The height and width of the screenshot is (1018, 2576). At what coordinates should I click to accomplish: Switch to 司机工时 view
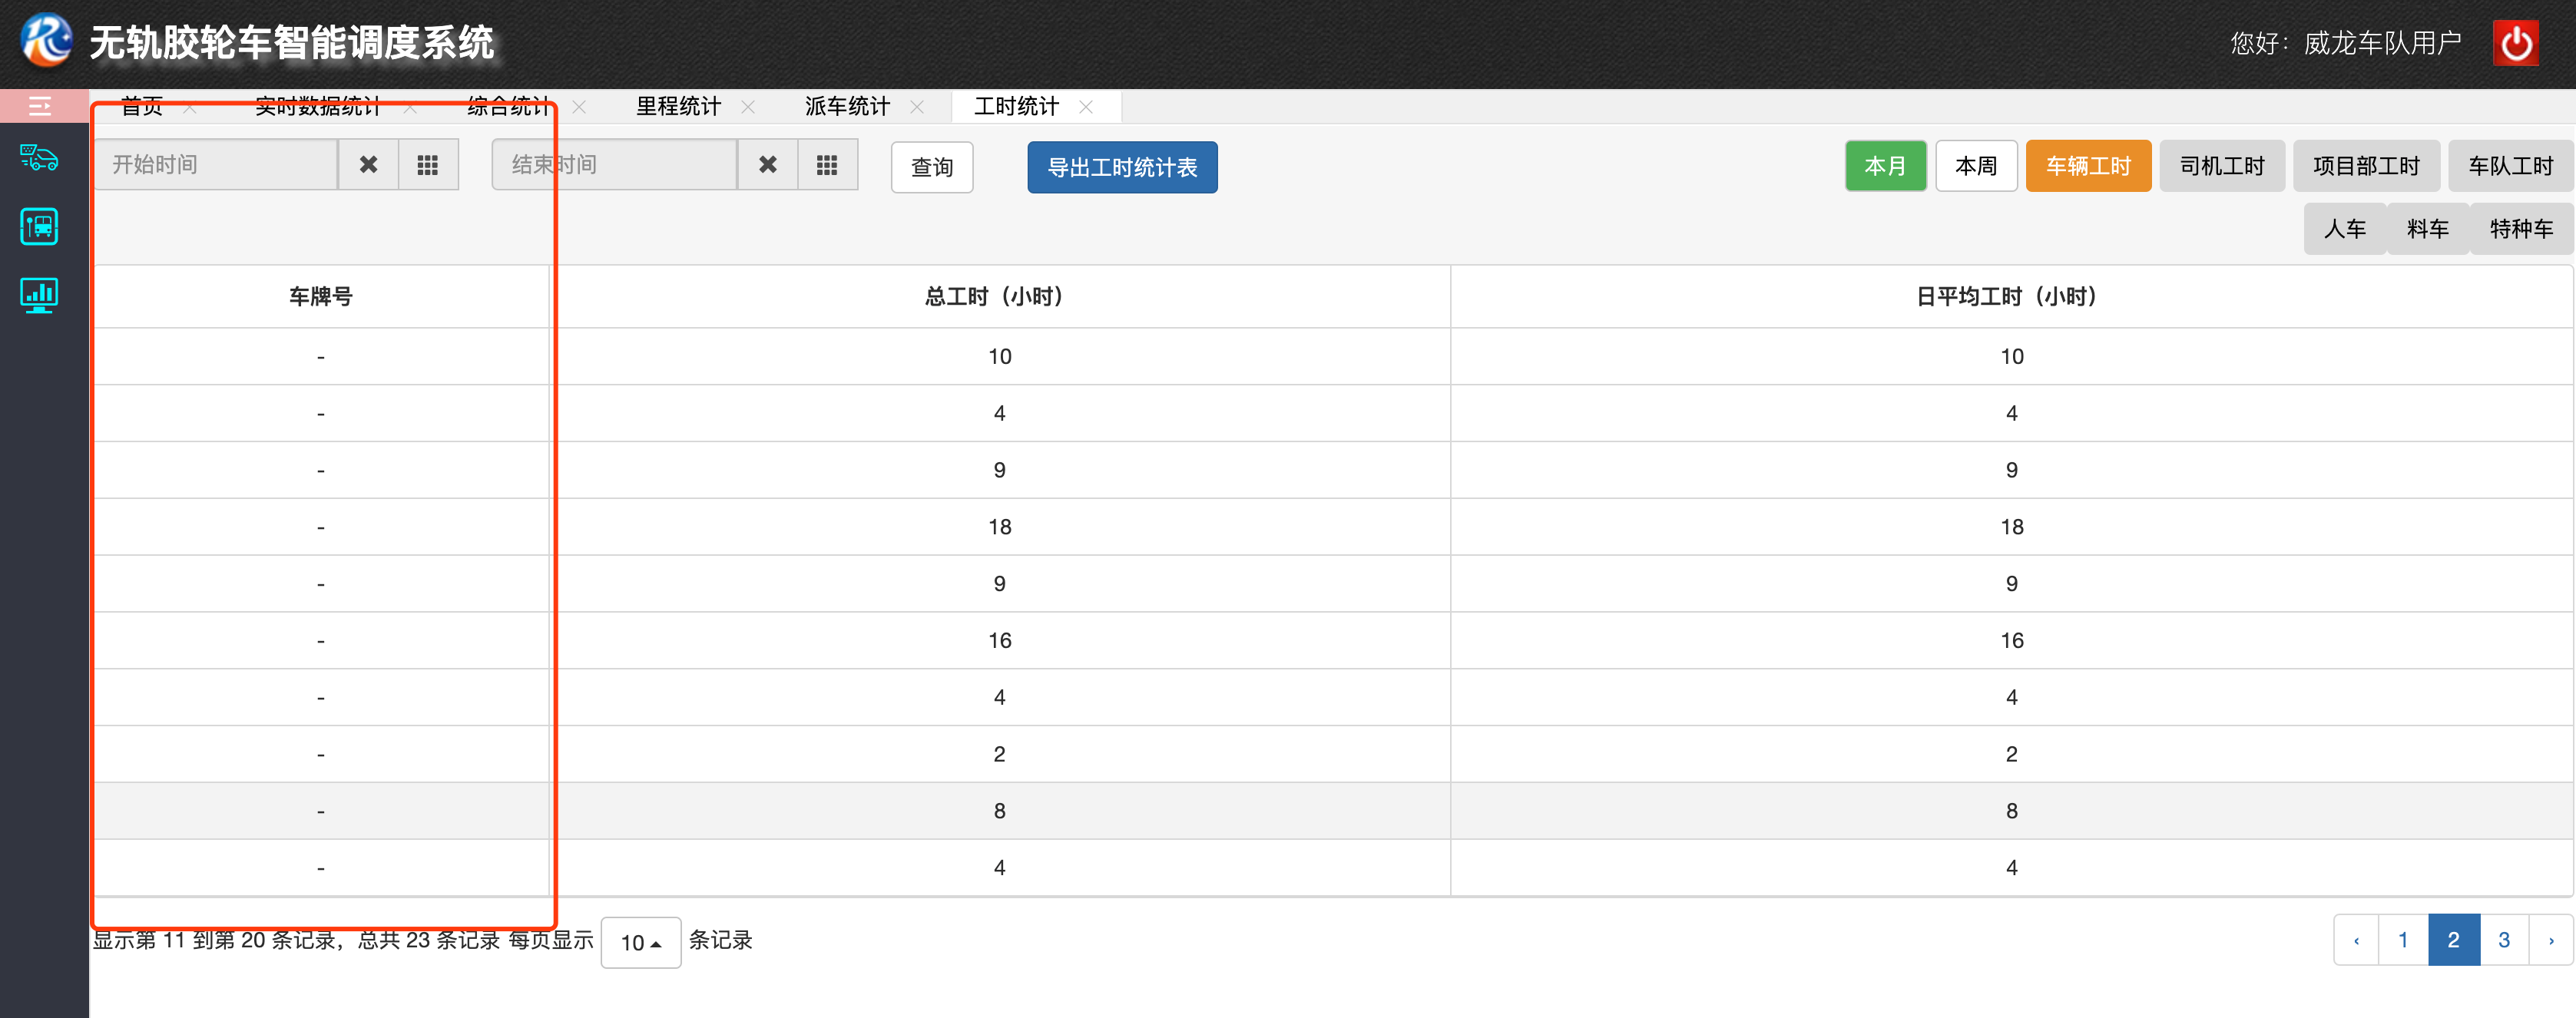pos(2221,166)
